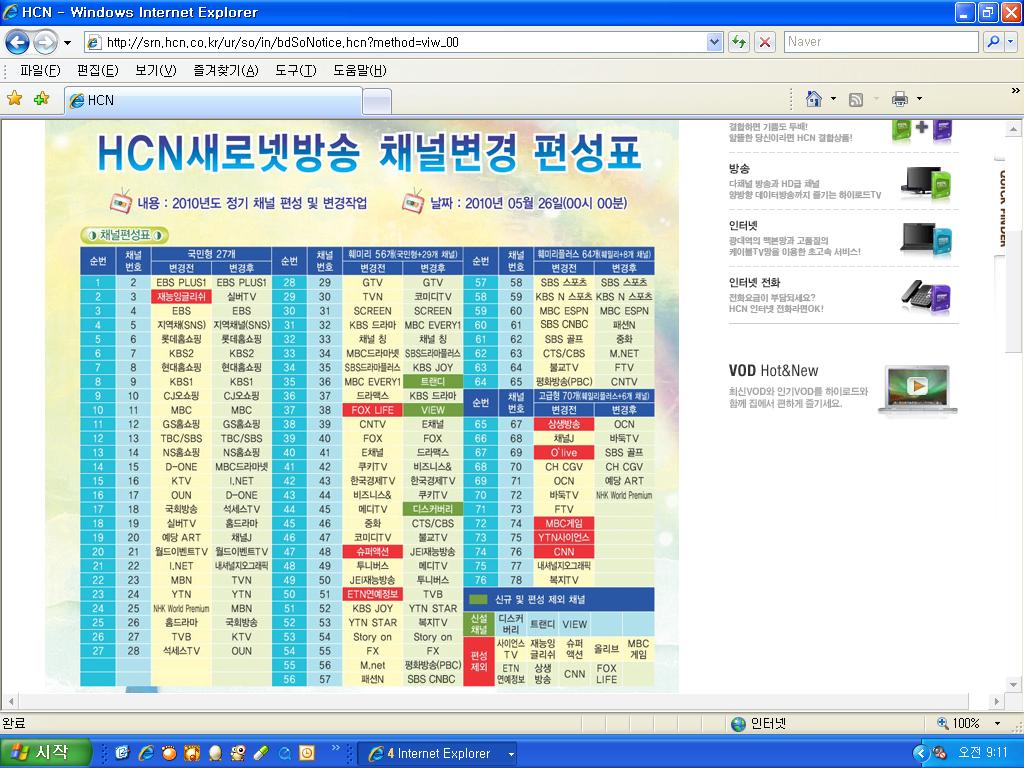The image size is (1024, 768).
Task: Open the zoom level dropdown next to 100%
Action: point(997,724)
